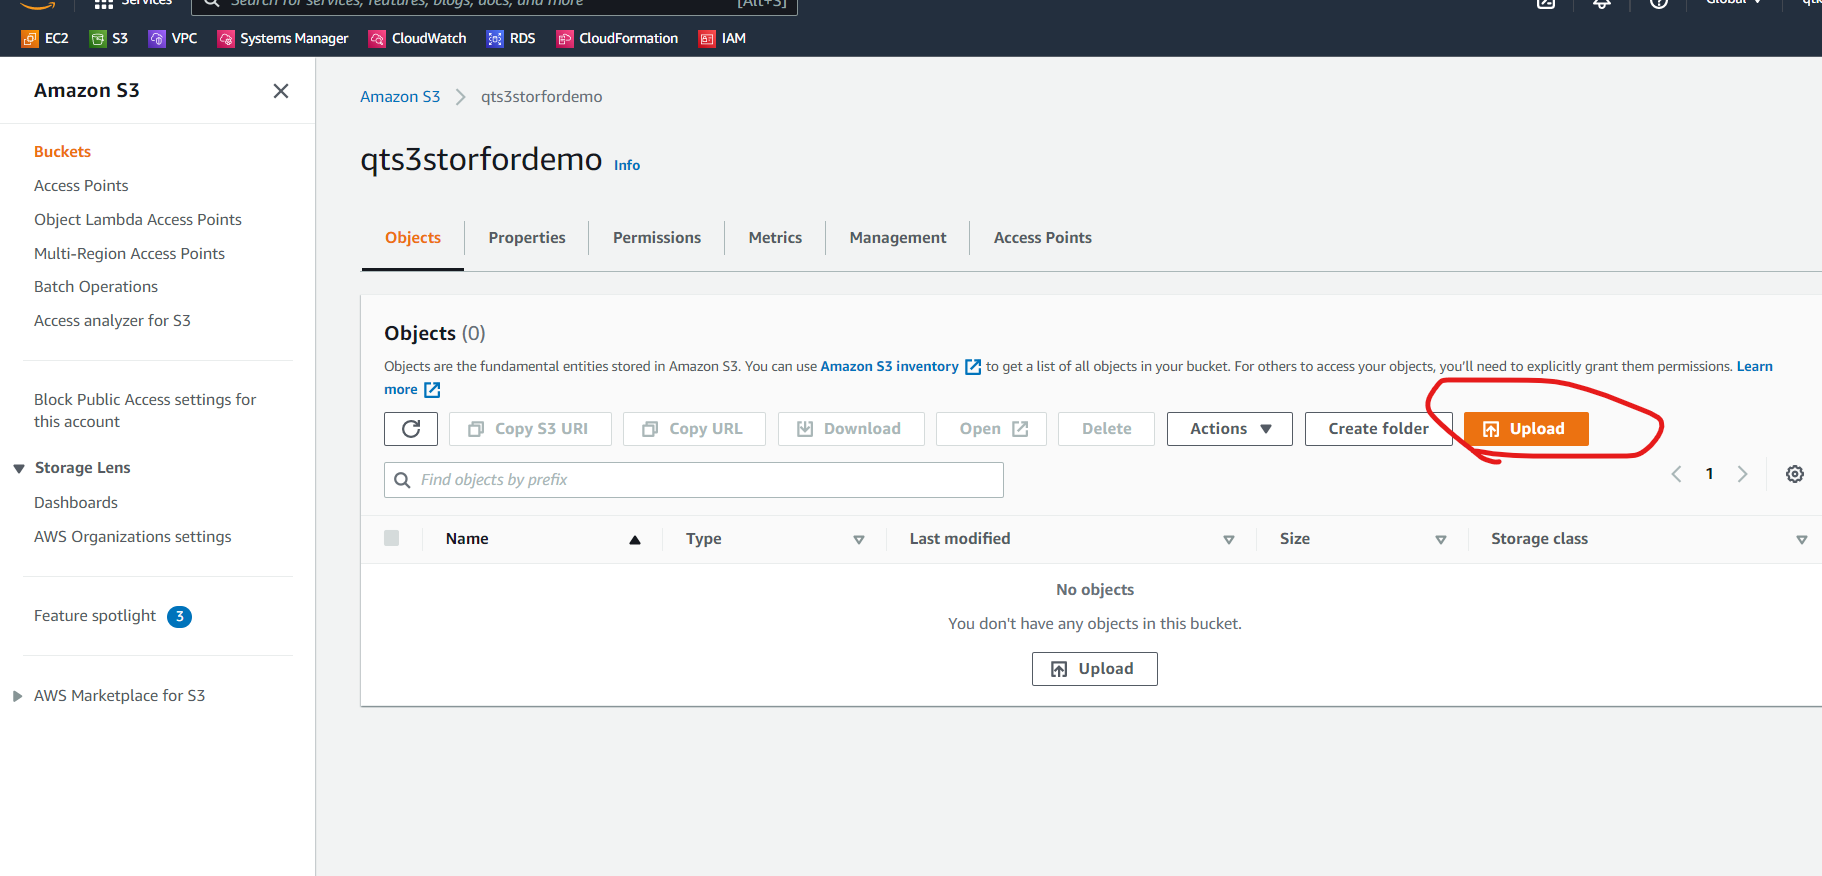Click the Upload button under No objects
Image resolution: width=1822 pixels, height=876 pixels.
click(1095, 669)
